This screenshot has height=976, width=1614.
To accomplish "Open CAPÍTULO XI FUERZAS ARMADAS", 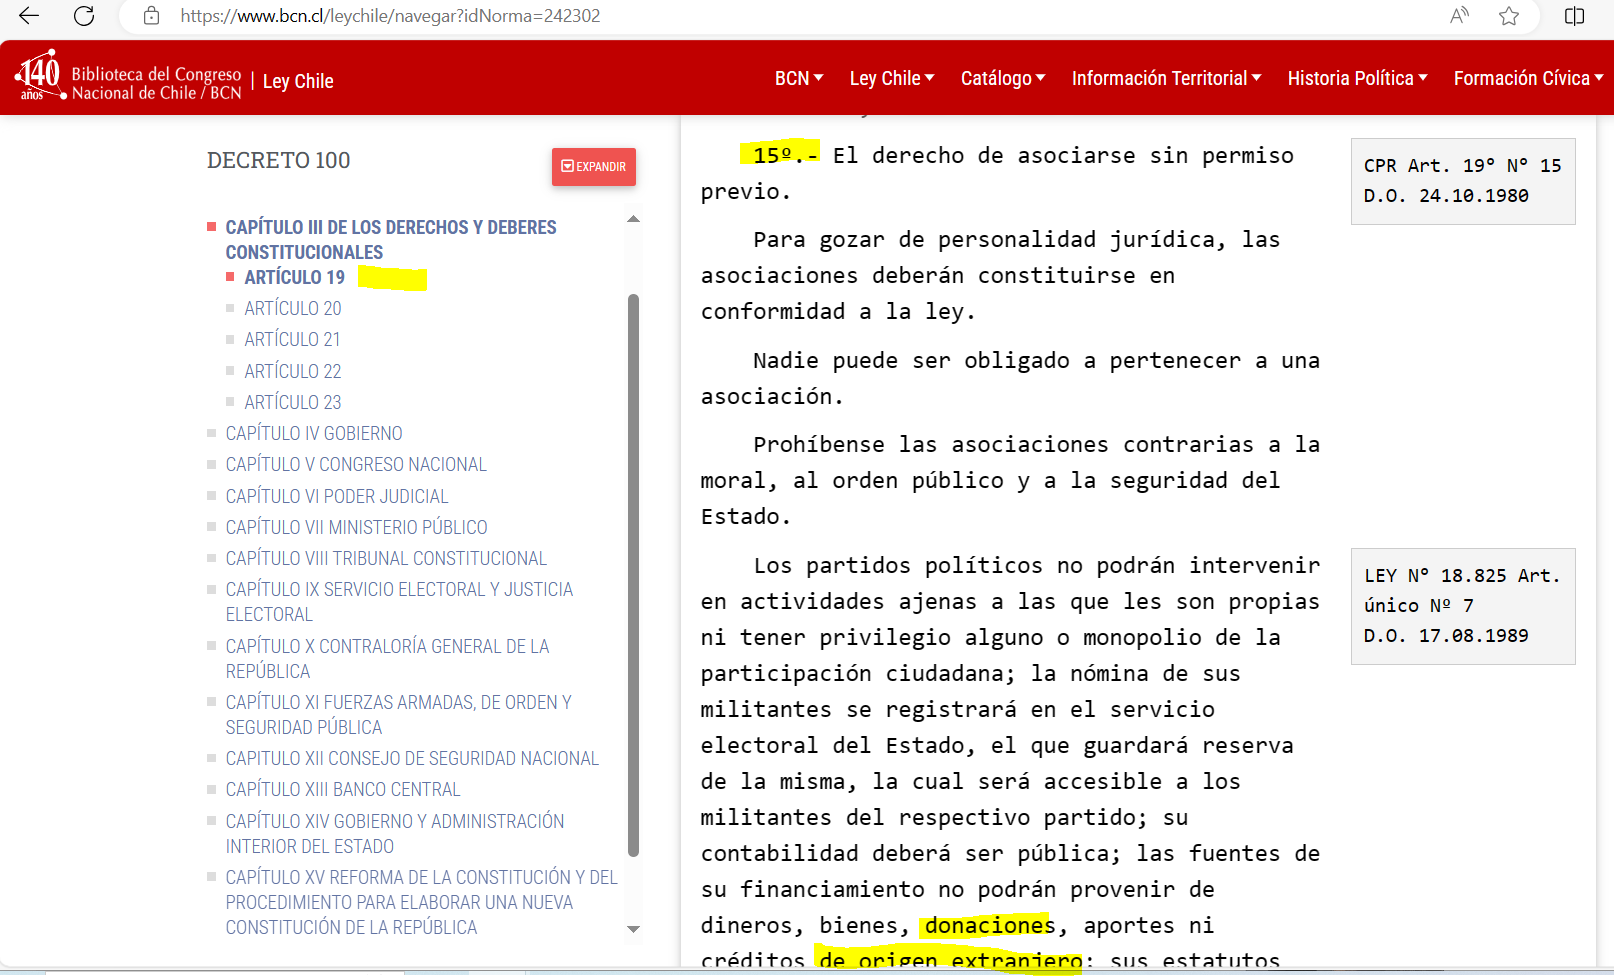I will (398, 715).
